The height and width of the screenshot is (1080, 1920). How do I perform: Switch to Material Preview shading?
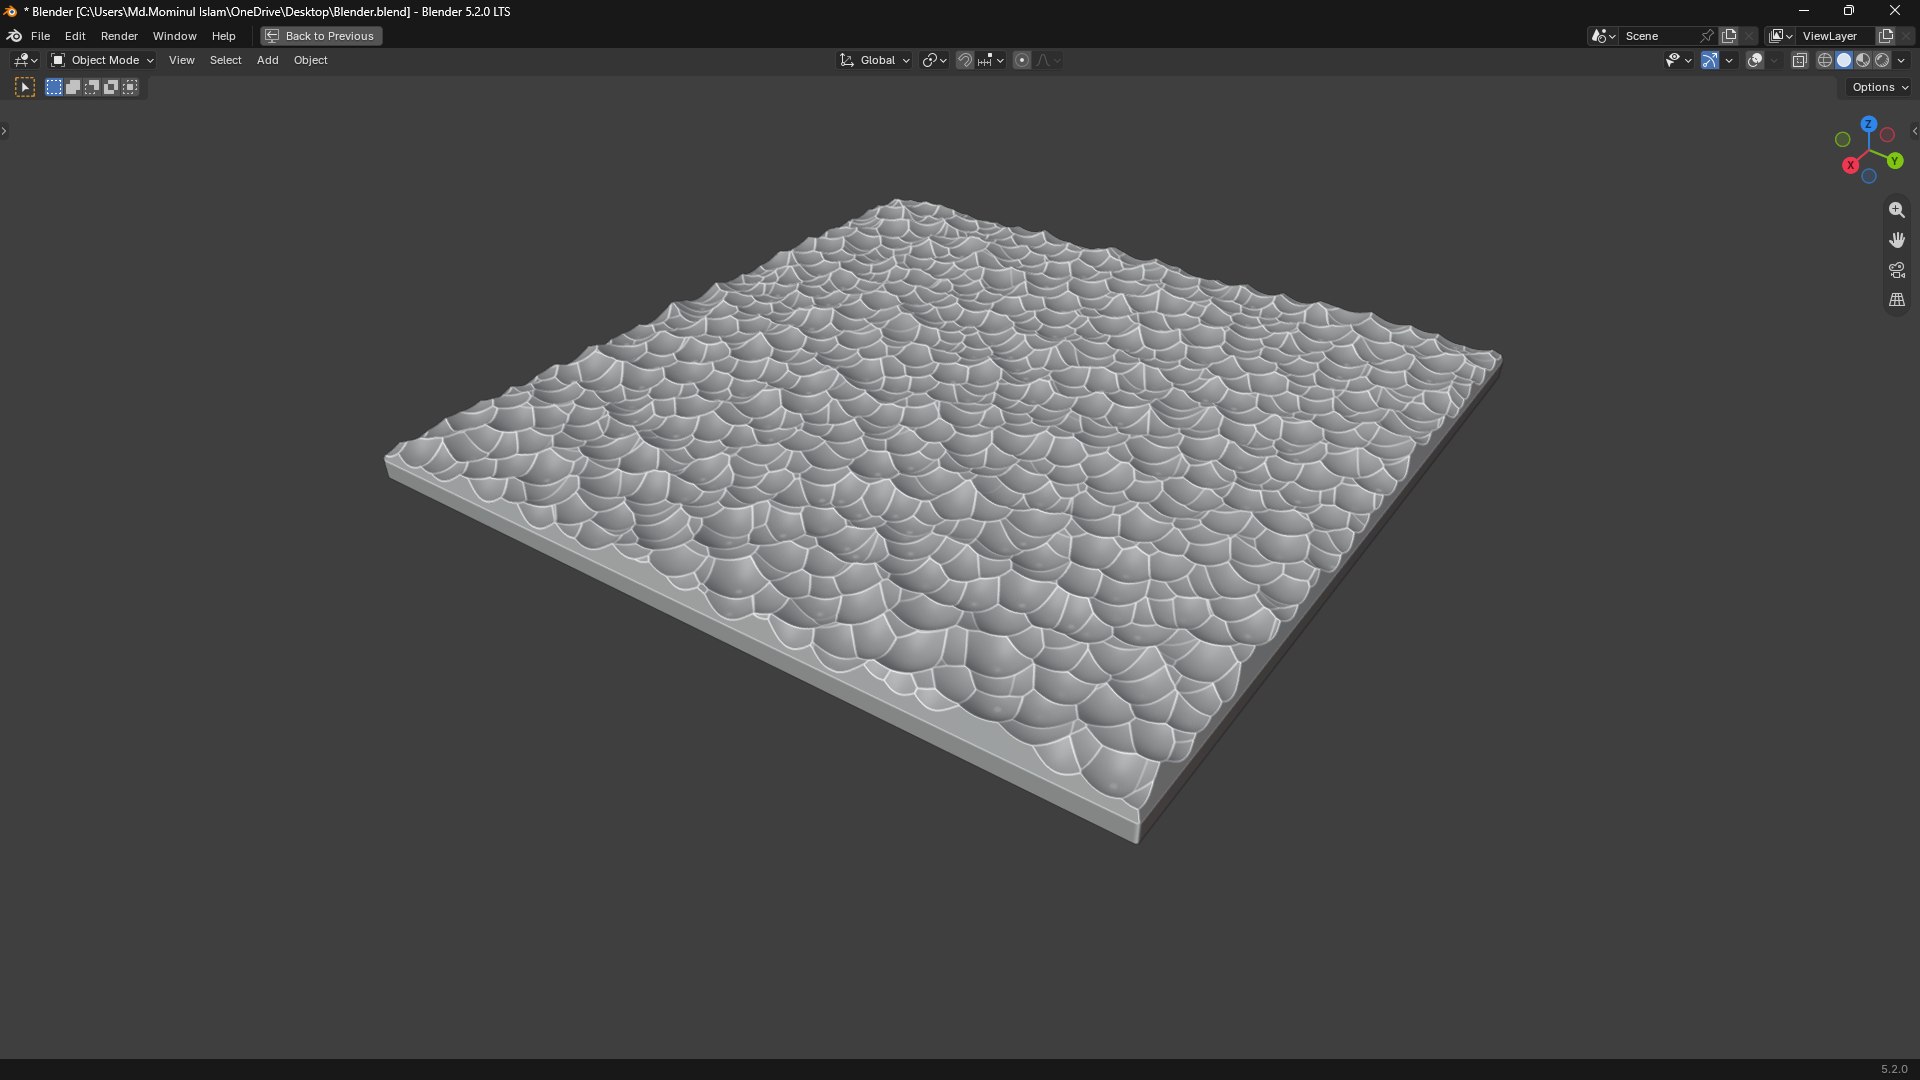click(x=1863, y=61)
